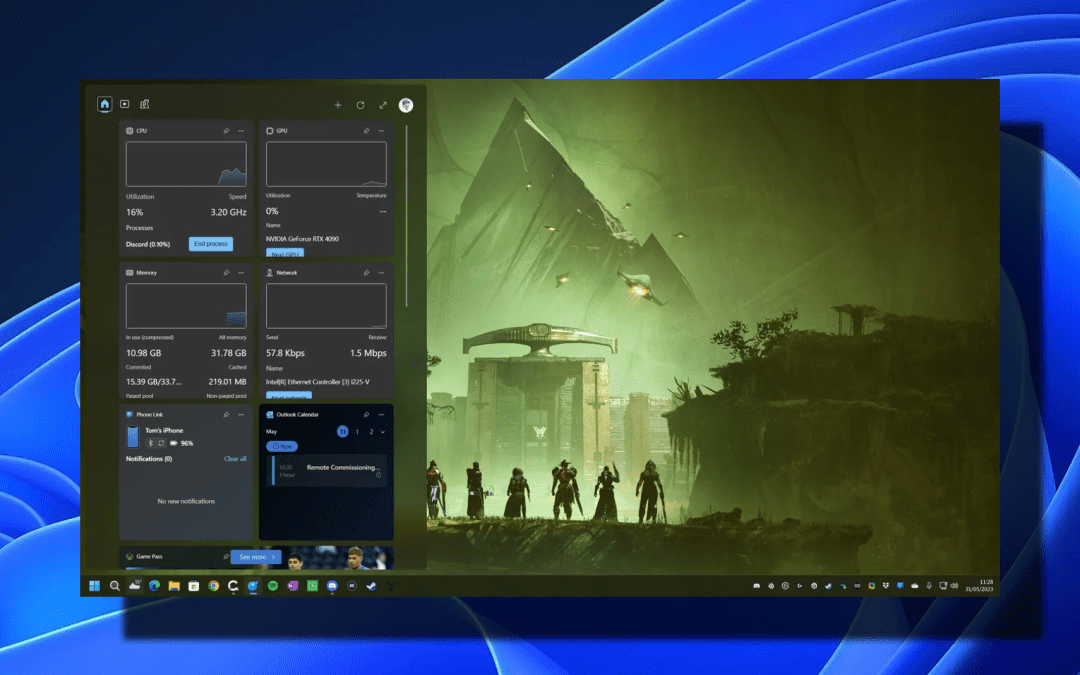This screenshot has width=1080, height=675.
Task: Click the CPU utilization graph
Action: [x=186, y=164]
